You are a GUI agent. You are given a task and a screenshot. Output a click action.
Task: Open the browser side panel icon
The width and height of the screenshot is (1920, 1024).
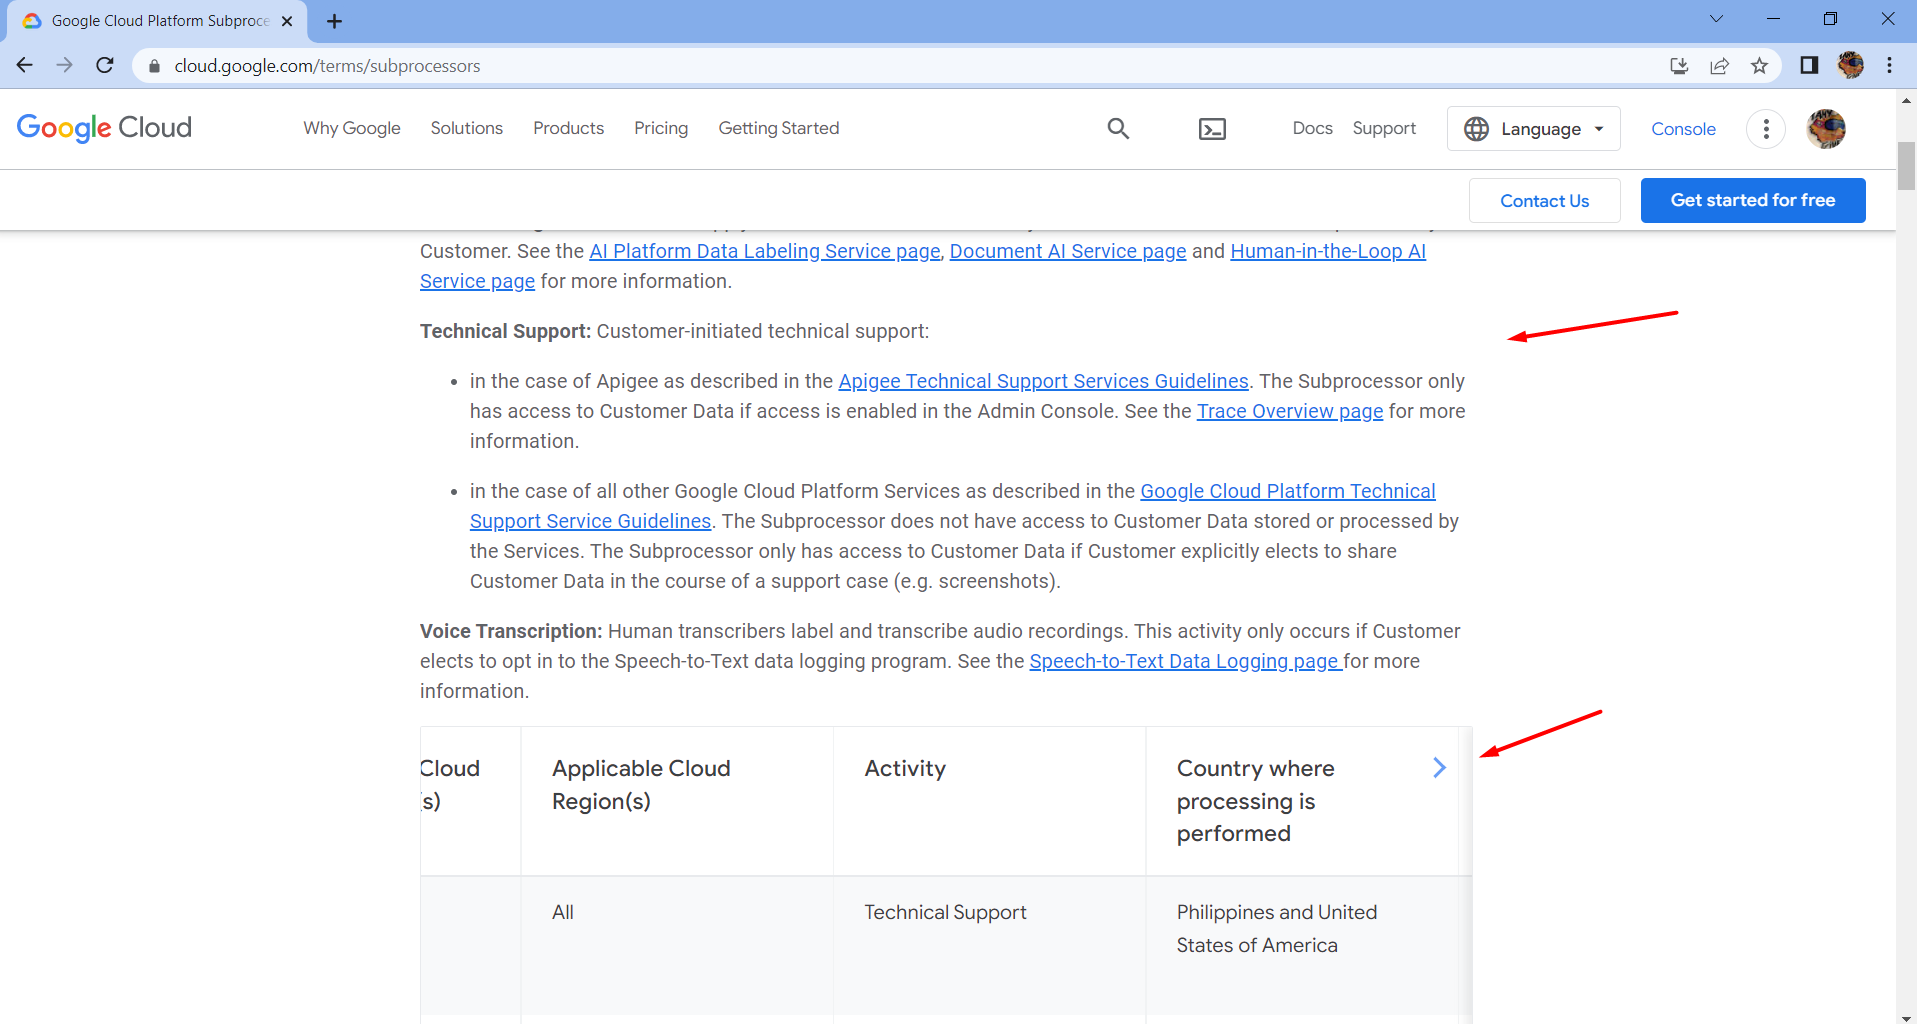tap(1809, 65)
